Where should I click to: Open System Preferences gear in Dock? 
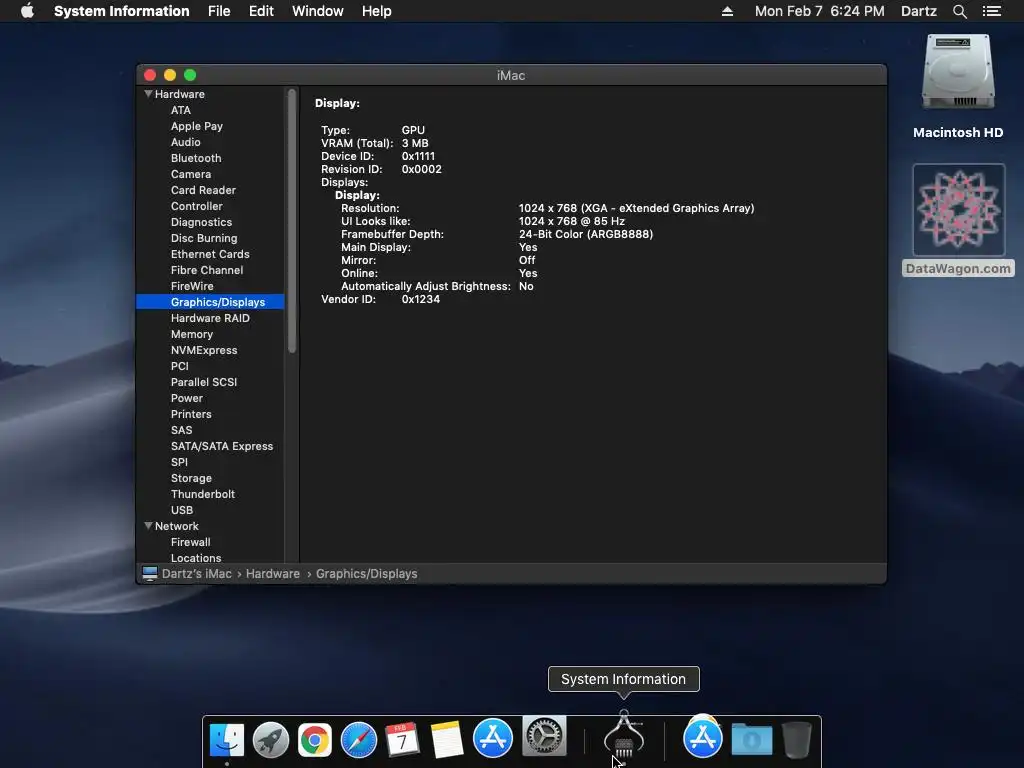pos(544,736)
